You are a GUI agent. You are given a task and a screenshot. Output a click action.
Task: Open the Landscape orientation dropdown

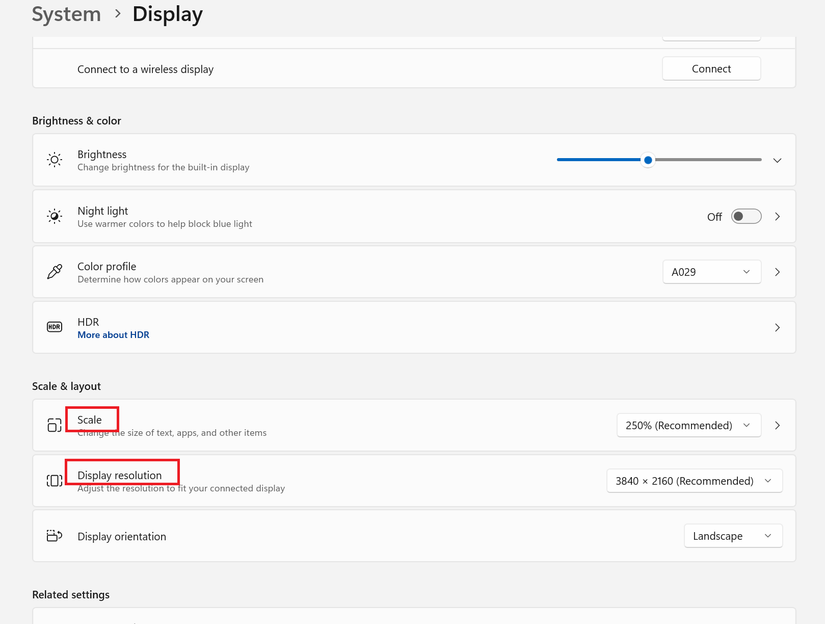click(x=733, y=536)
